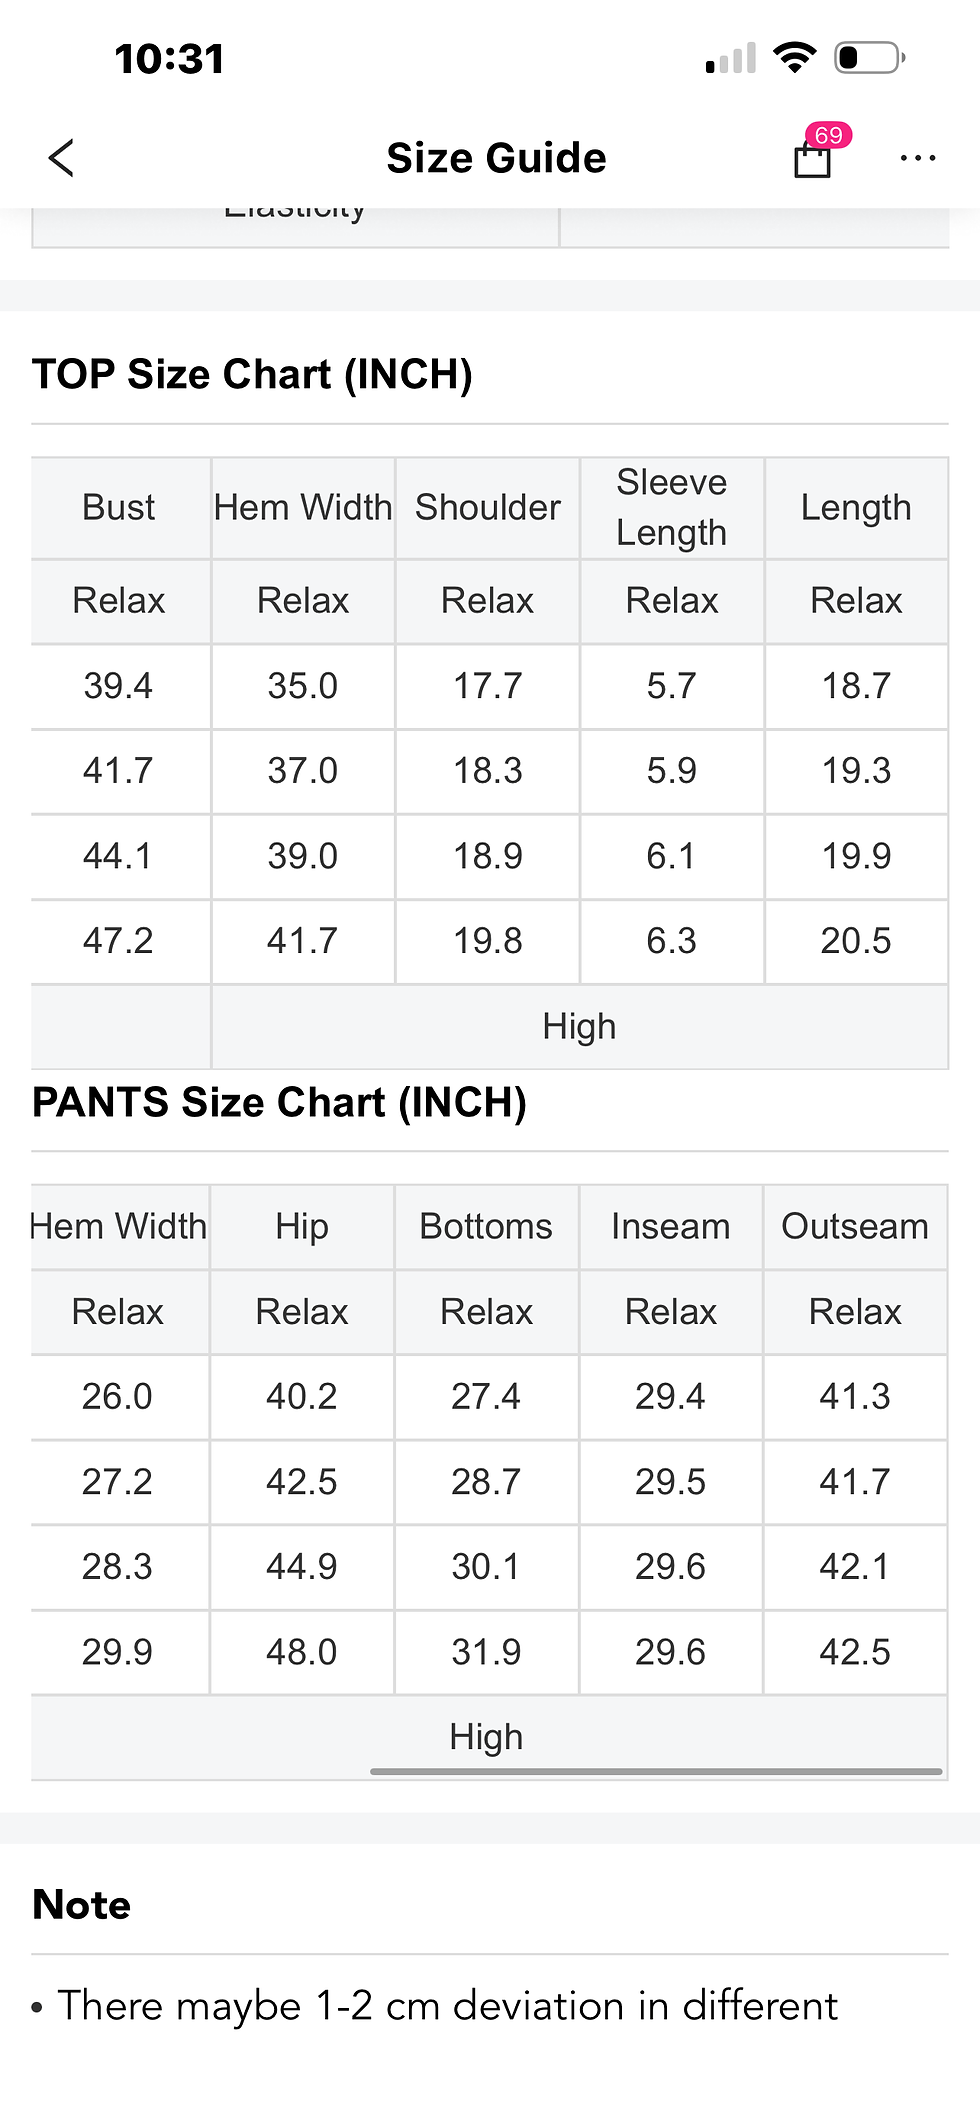The height and width of the screenshot is (2120, 980).
Task: Tap the Sleeve Length column header
Action: point(672,508)
